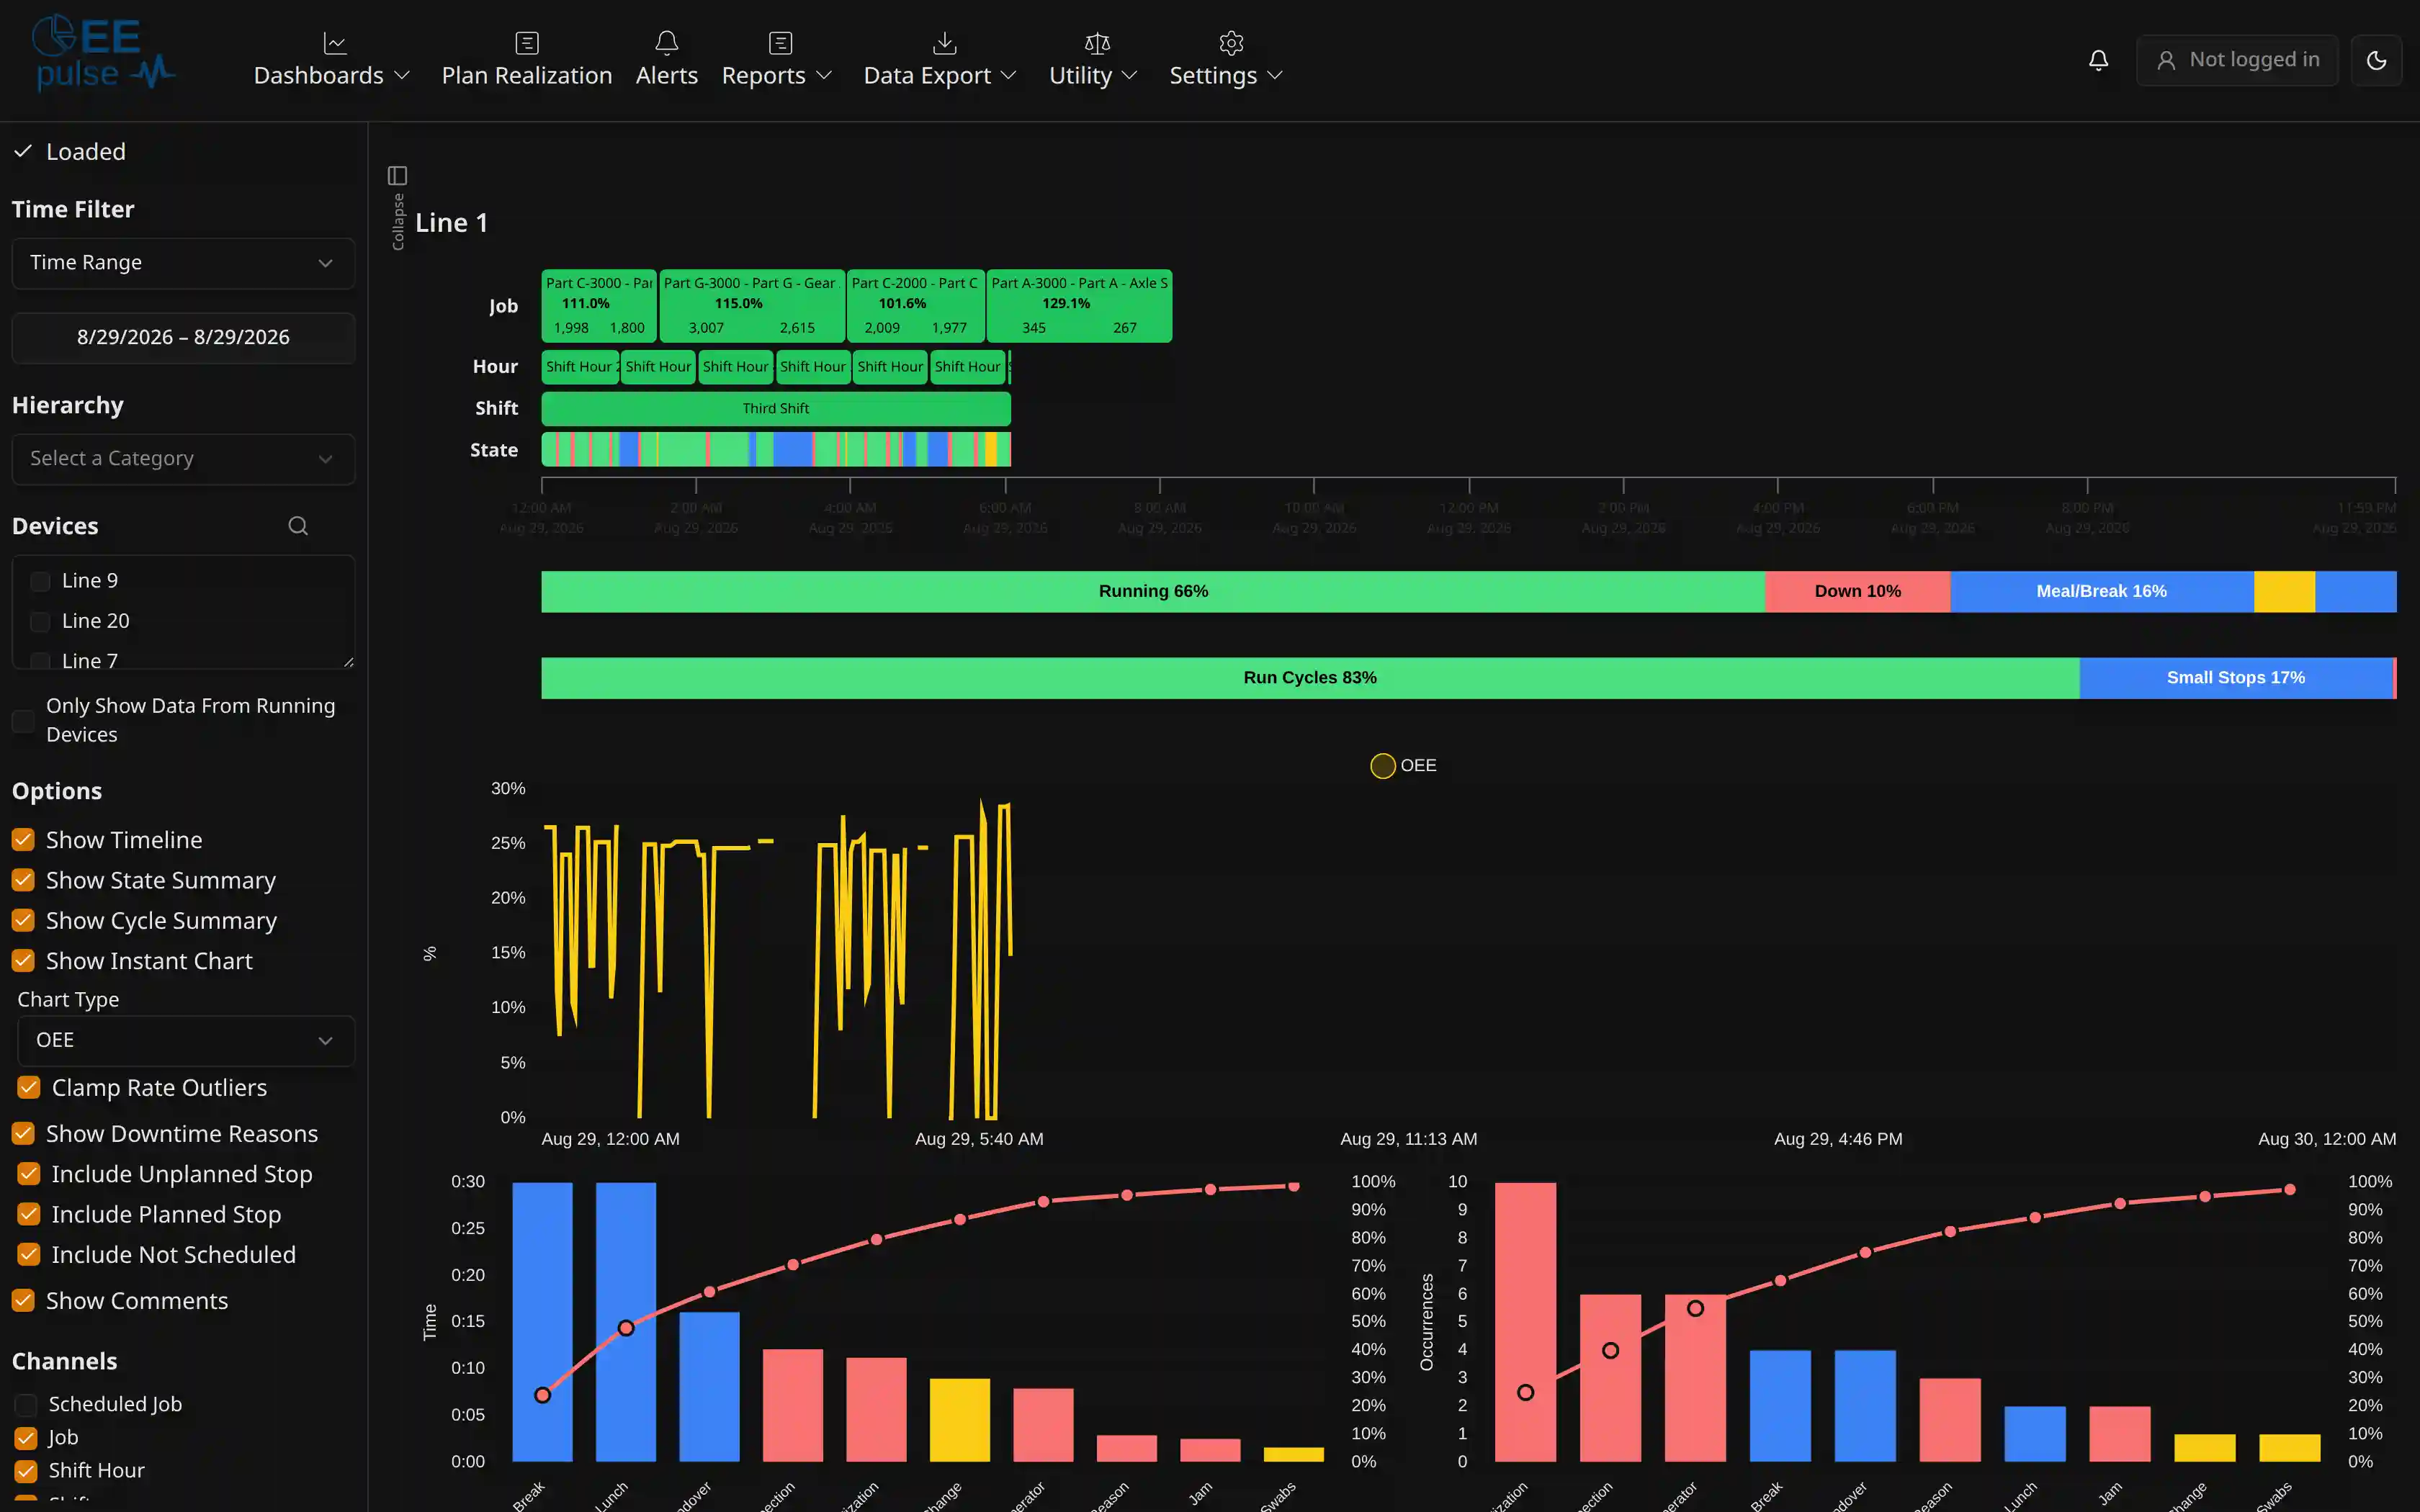Click the Reports document icon

[x=780, y=43]
